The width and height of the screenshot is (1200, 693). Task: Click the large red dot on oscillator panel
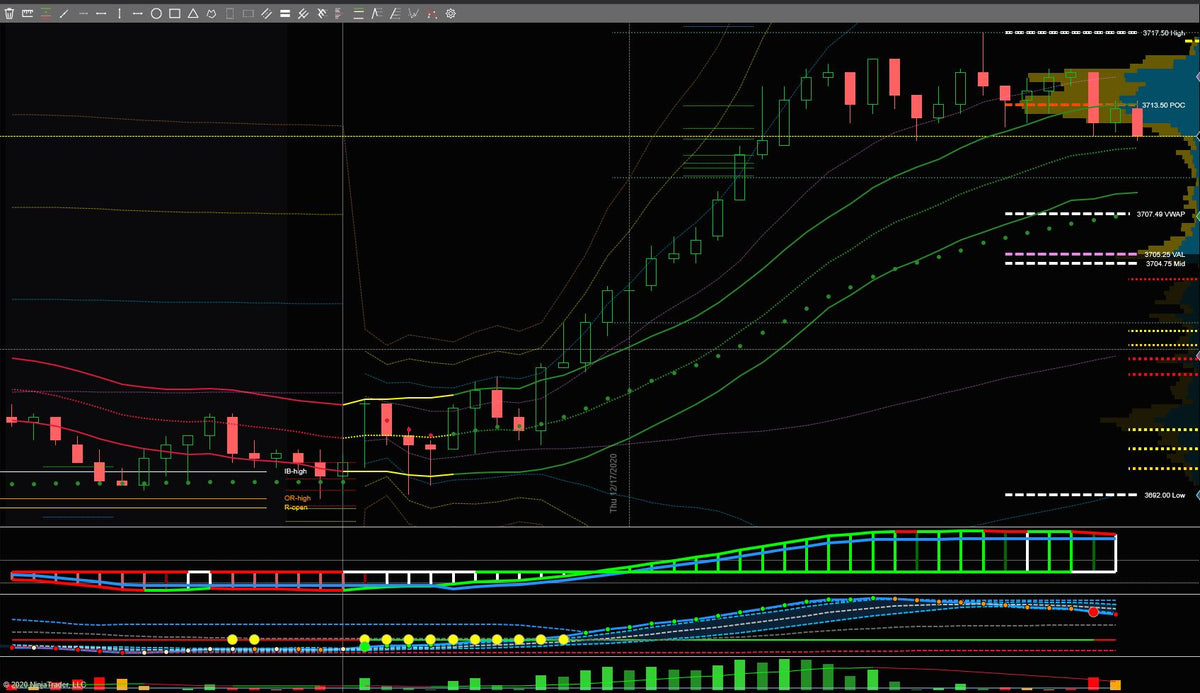(x=1094, y=611)
